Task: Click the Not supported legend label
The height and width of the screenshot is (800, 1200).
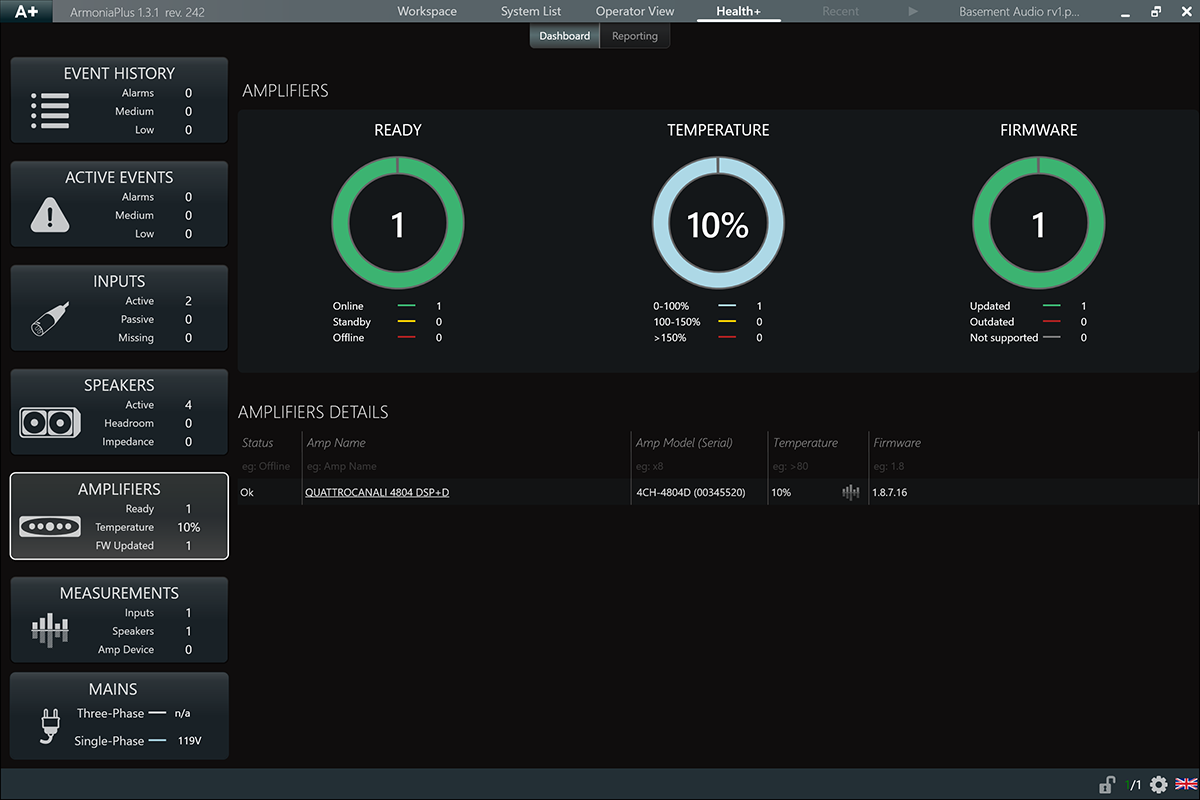Action: tap(1004, 338)
